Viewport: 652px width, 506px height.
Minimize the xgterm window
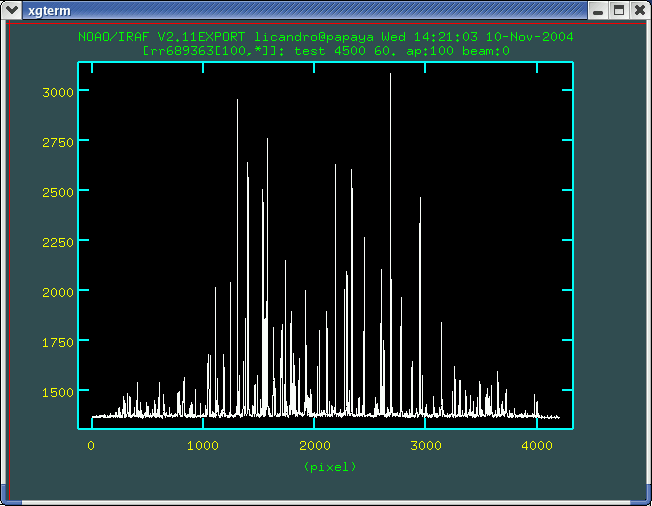(x=598, y=10)
